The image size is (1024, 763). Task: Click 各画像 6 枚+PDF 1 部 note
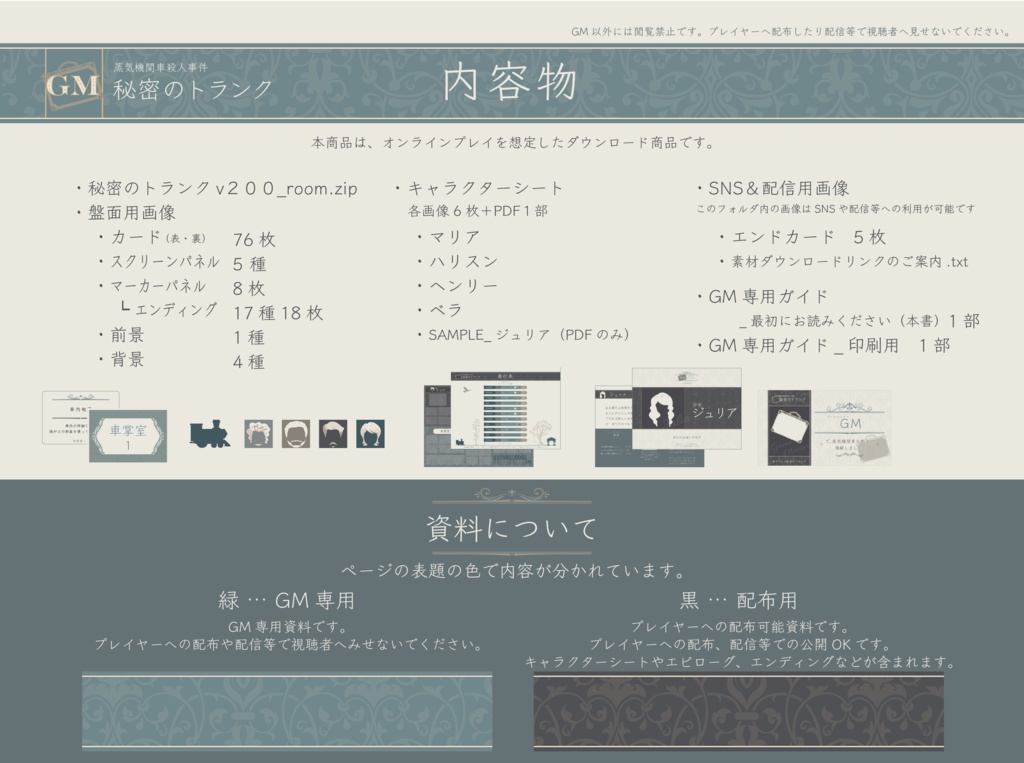point(478,211)
